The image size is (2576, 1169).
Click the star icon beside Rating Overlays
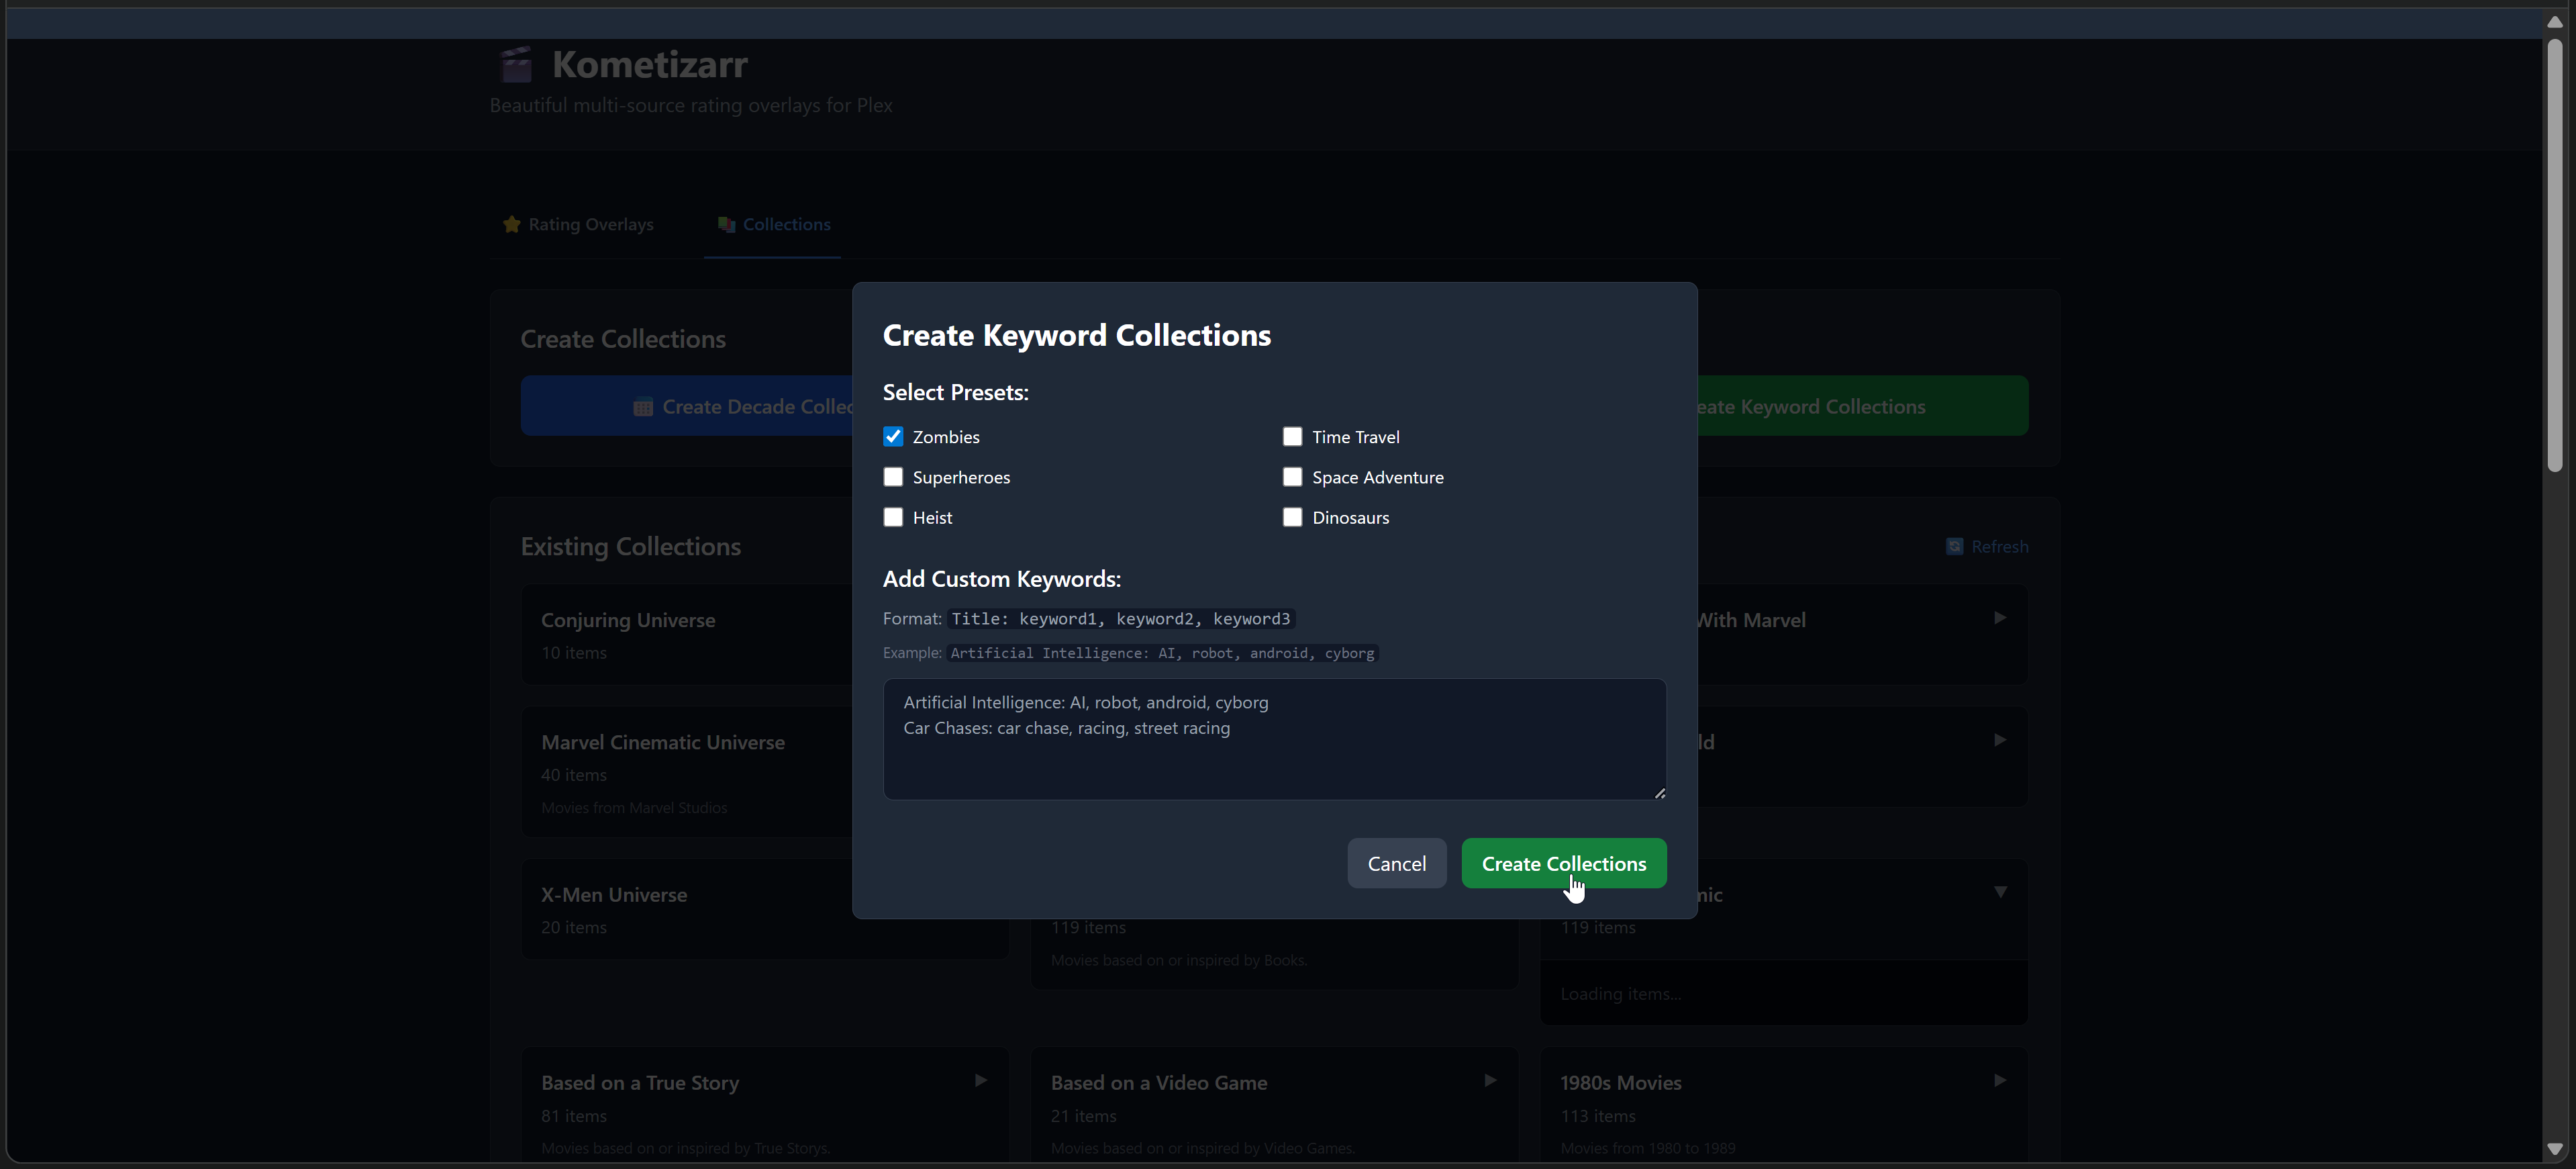click(x=511, y=224)
